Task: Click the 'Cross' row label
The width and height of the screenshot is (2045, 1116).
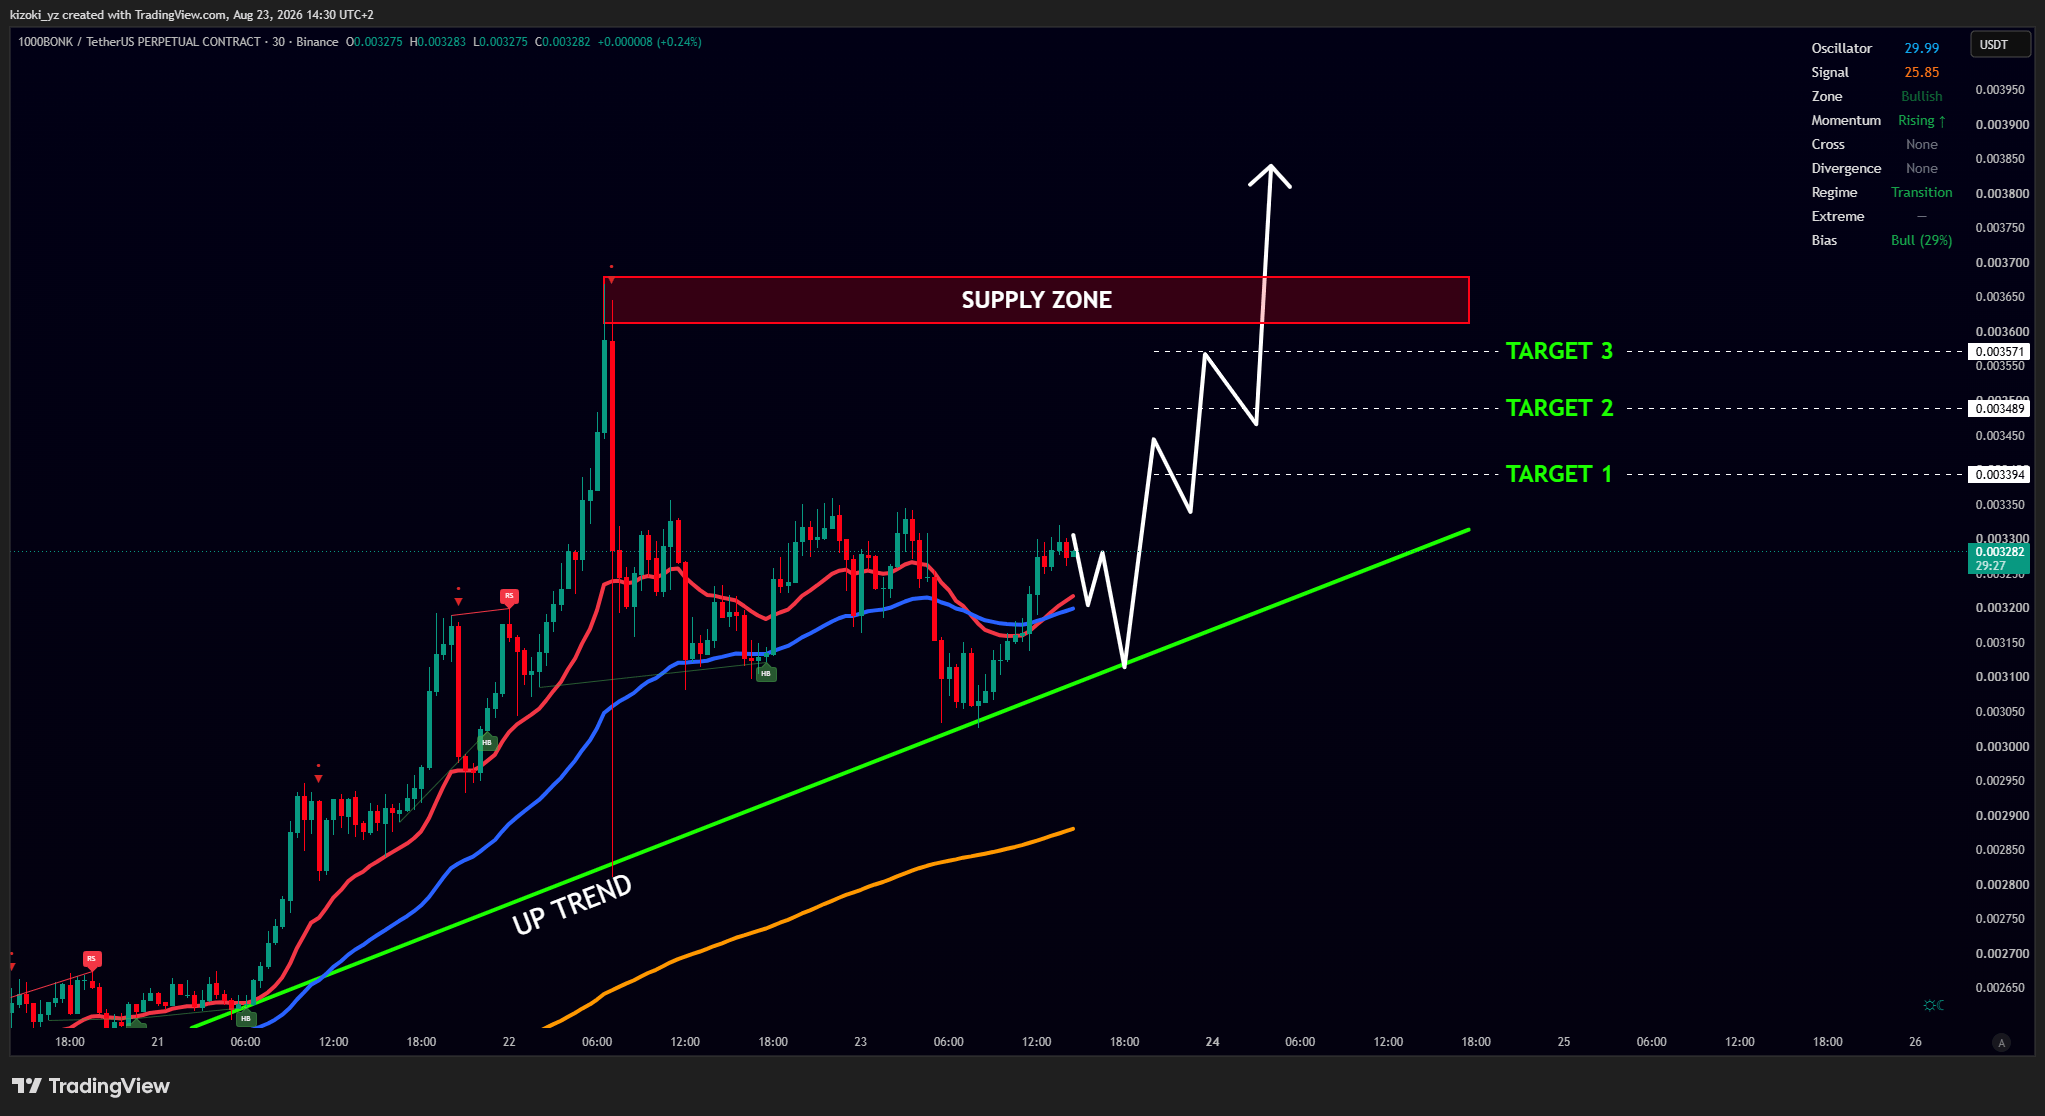Action: click(1828, 144)
